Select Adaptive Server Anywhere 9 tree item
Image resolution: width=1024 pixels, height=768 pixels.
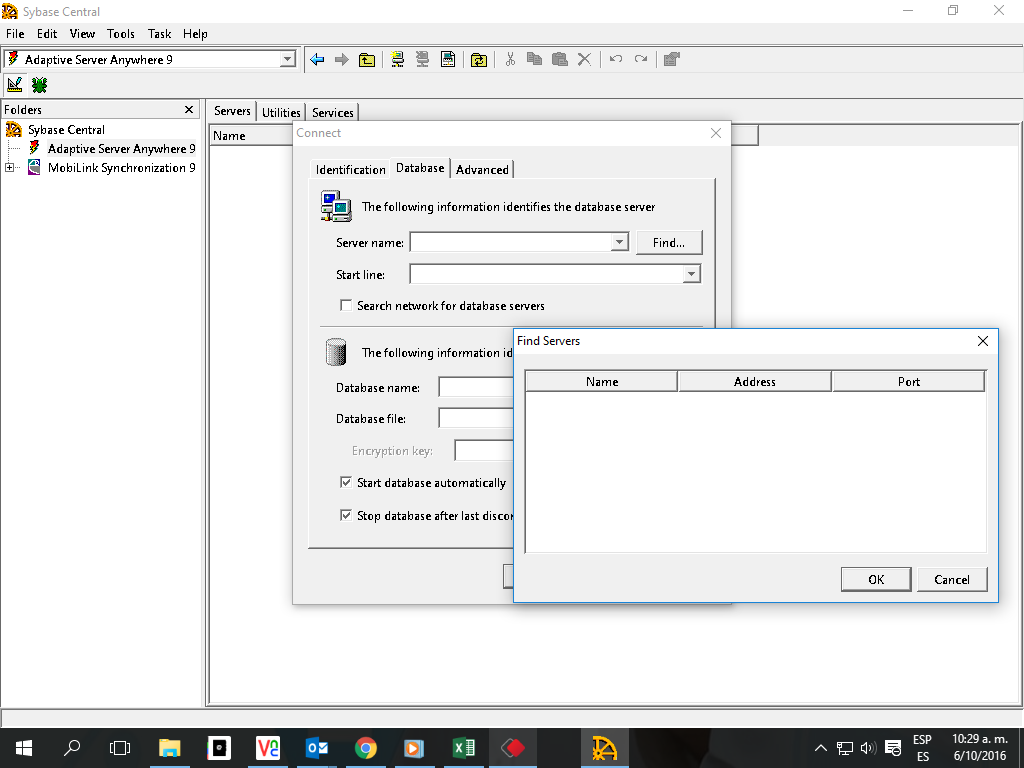coord(121,148)
